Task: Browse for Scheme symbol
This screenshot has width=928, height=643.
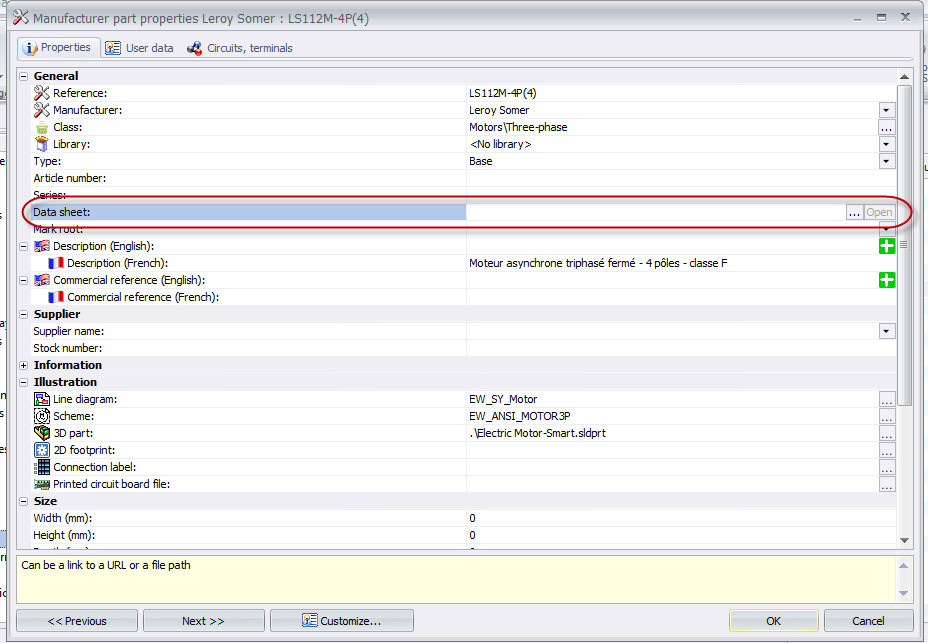Action: 886,416
